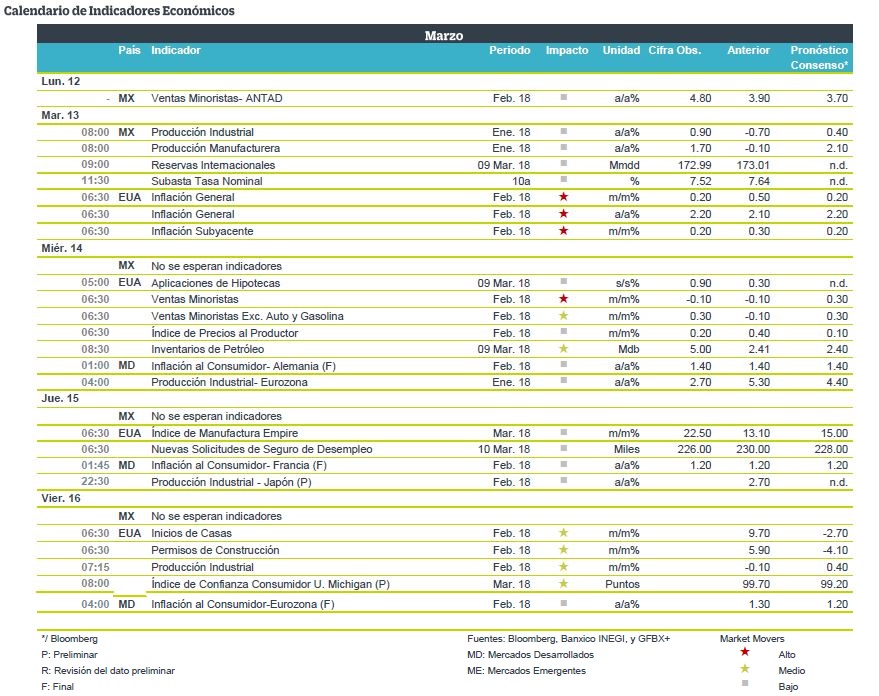Click the yellow star for Ventas Minoristas Exc. Auto y Gasolina
Viewport: 879px width, 696px height.
click(563, 315)
